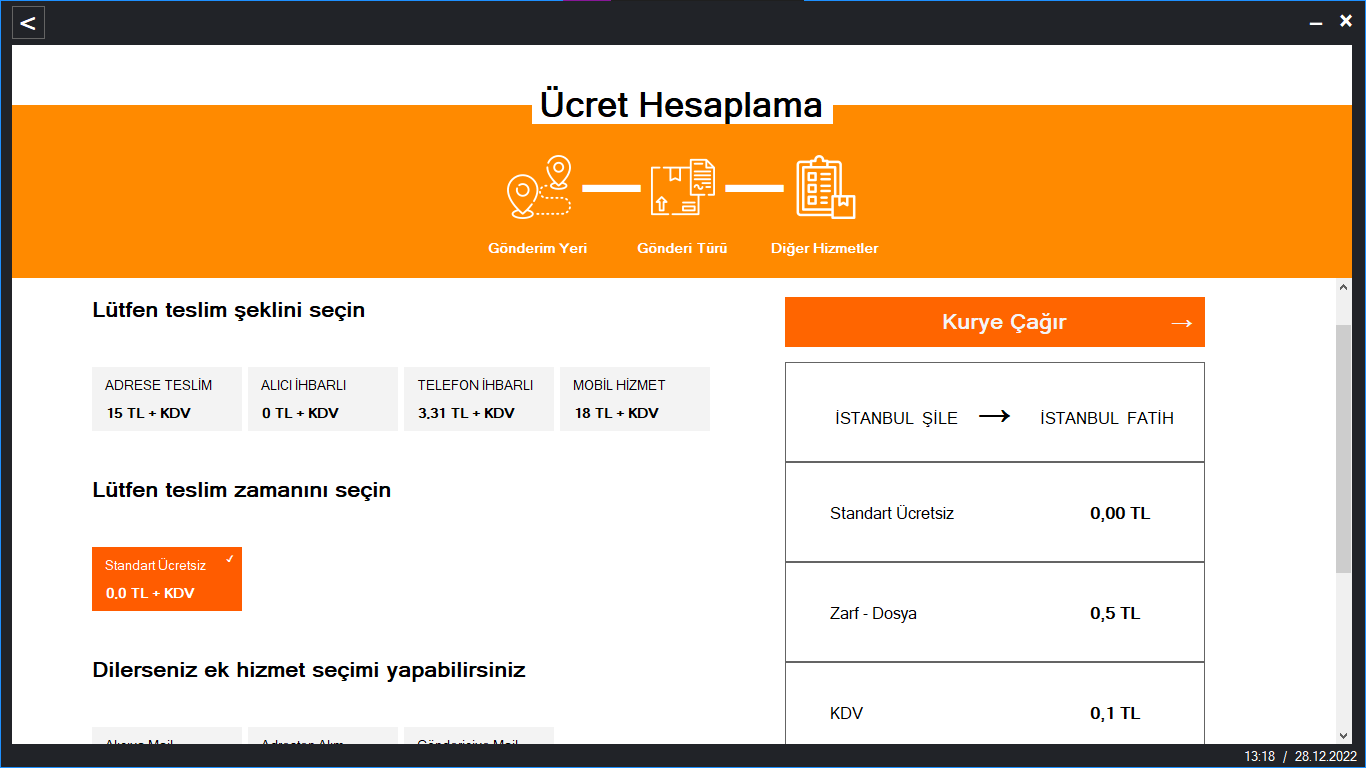Click the Diğer Hizmetler clipboard icon
The image size is (1366, 768).
click(825, 187)
